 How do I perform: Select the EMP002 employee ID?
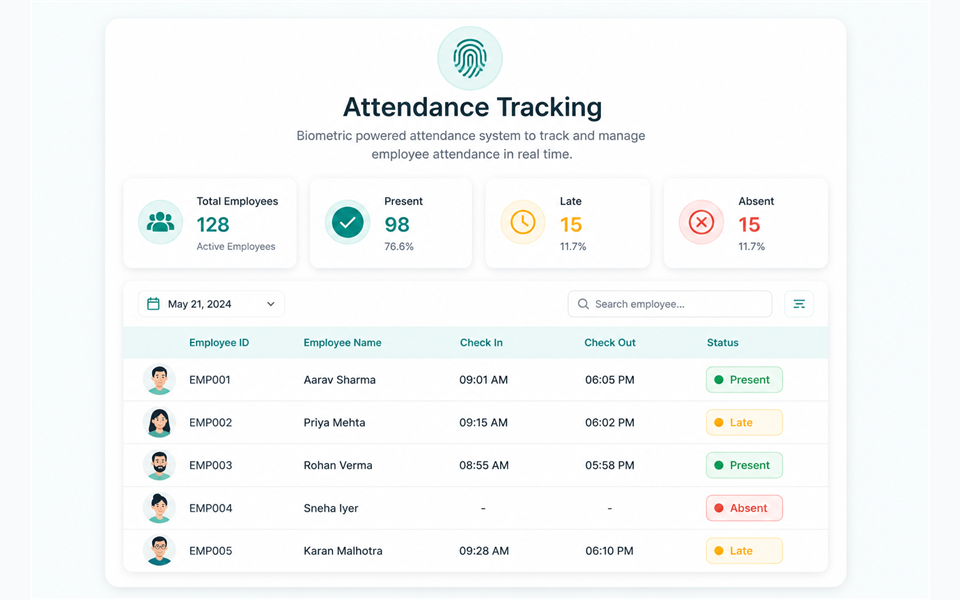coord(211,422)
